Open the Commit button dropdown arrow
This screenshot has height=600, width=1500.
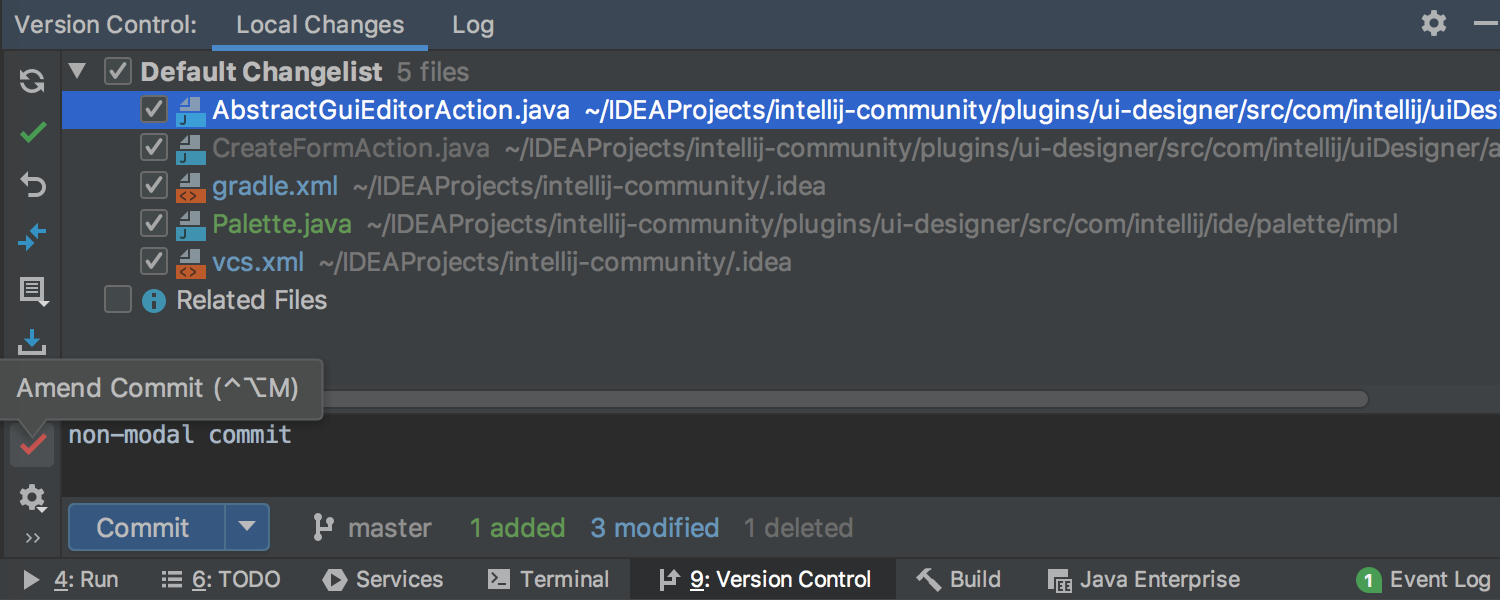pyautogui.click(x=247, y=527)
